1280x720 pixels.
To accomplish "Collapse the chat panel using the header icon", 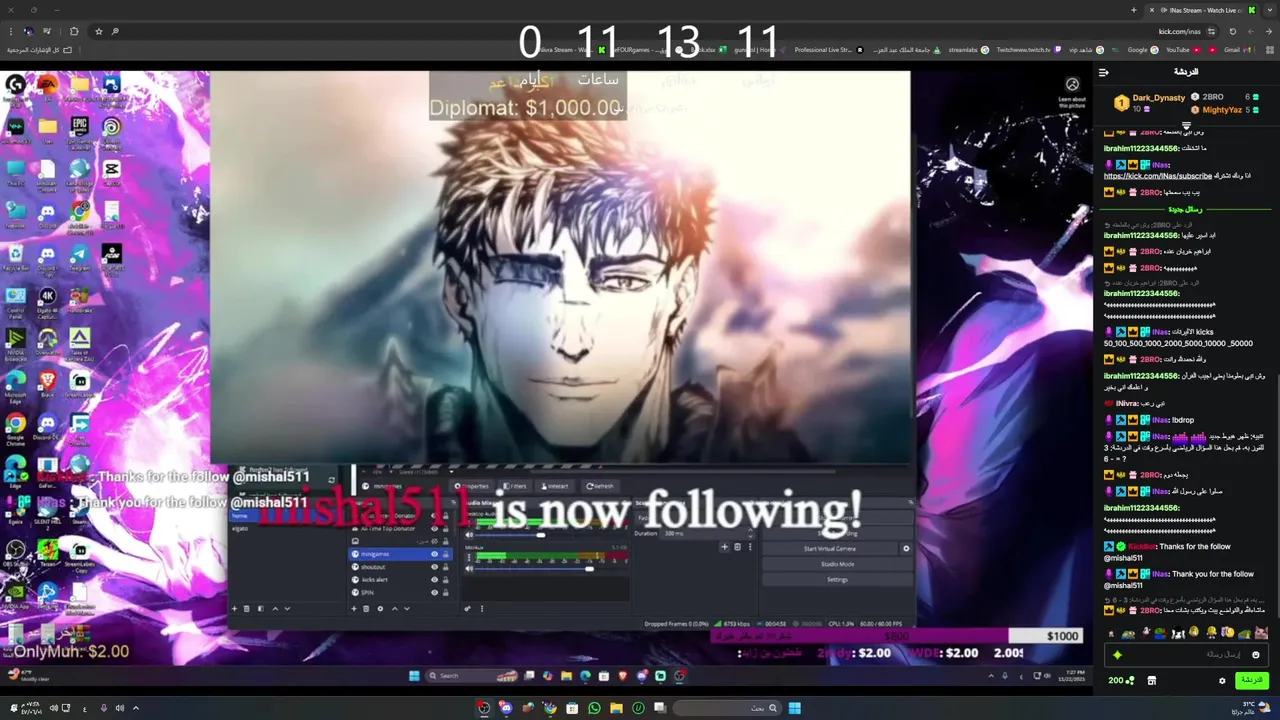I will tap(1104, 72).
